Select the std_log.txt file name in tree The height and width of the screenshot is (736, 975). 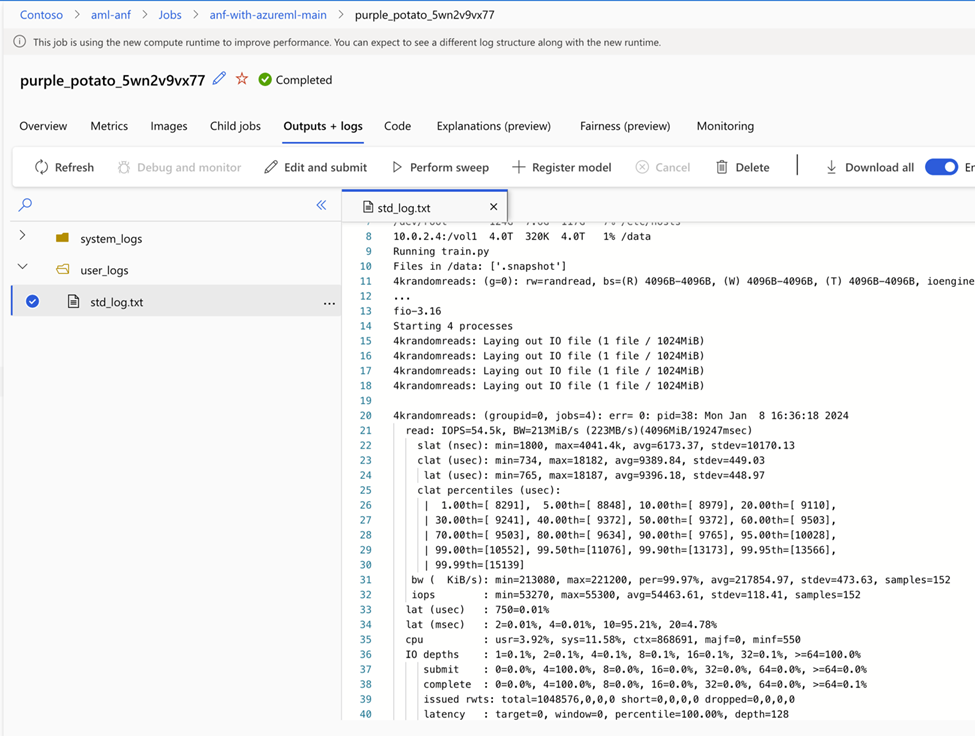pyautogui.click(x=117, y=302)
